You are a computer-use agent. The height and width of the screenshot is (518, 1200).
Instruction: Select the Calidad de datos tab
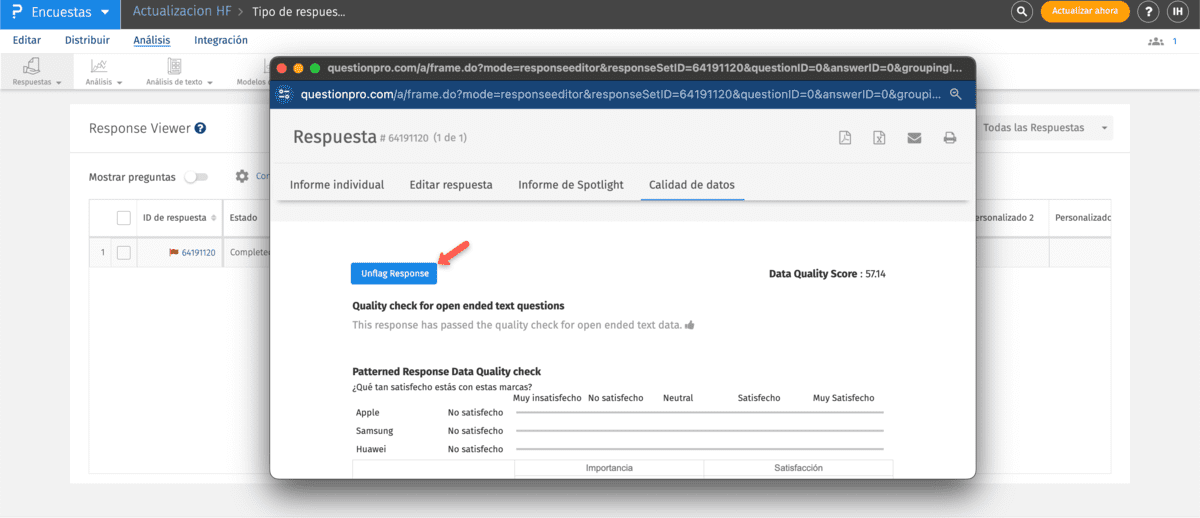(x=692, y=185)
